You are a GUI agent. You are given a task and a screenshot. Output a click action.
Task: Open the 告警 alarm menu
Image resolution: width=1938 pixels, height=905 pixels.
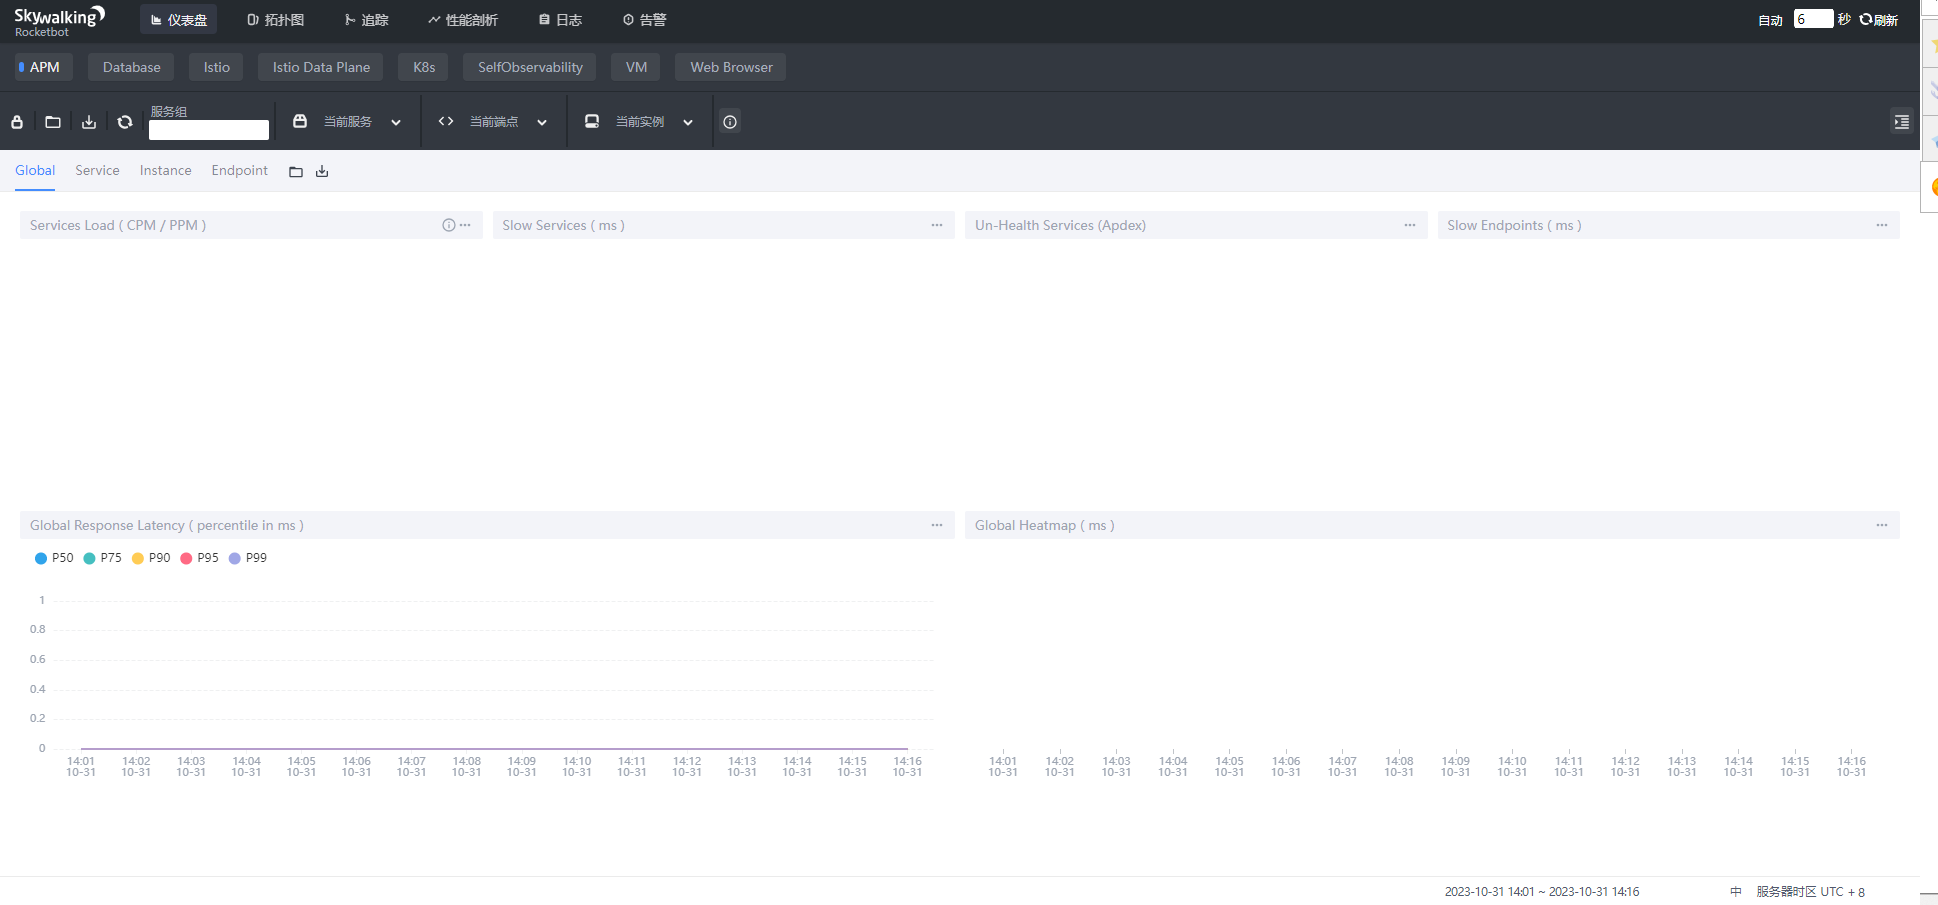click(x=644, y=20)
